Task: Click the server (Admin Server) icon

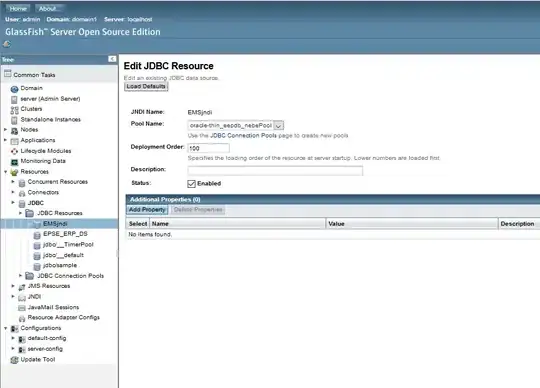Action: point(14,99)
